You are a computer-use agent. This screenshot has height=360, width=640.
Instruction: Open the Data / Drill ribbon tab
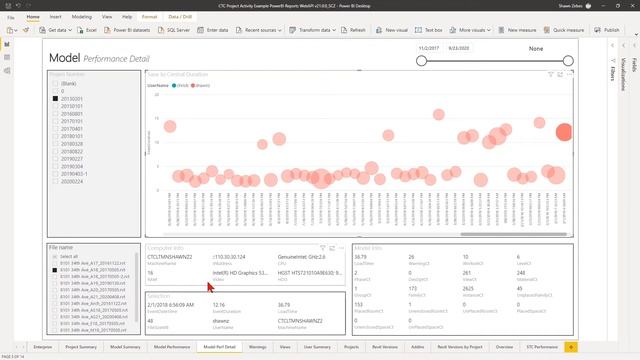click(180, 17)
